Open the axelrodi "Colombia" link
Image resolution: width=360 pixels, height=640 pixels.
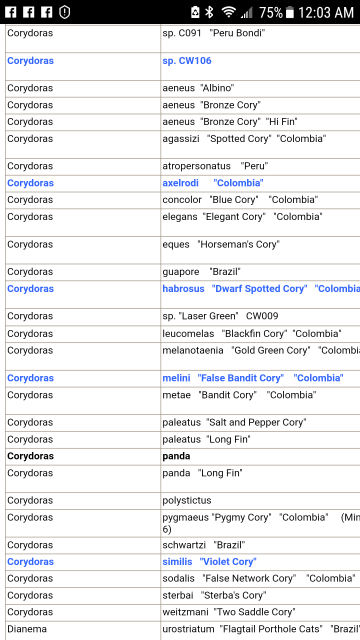coord(213,183)
